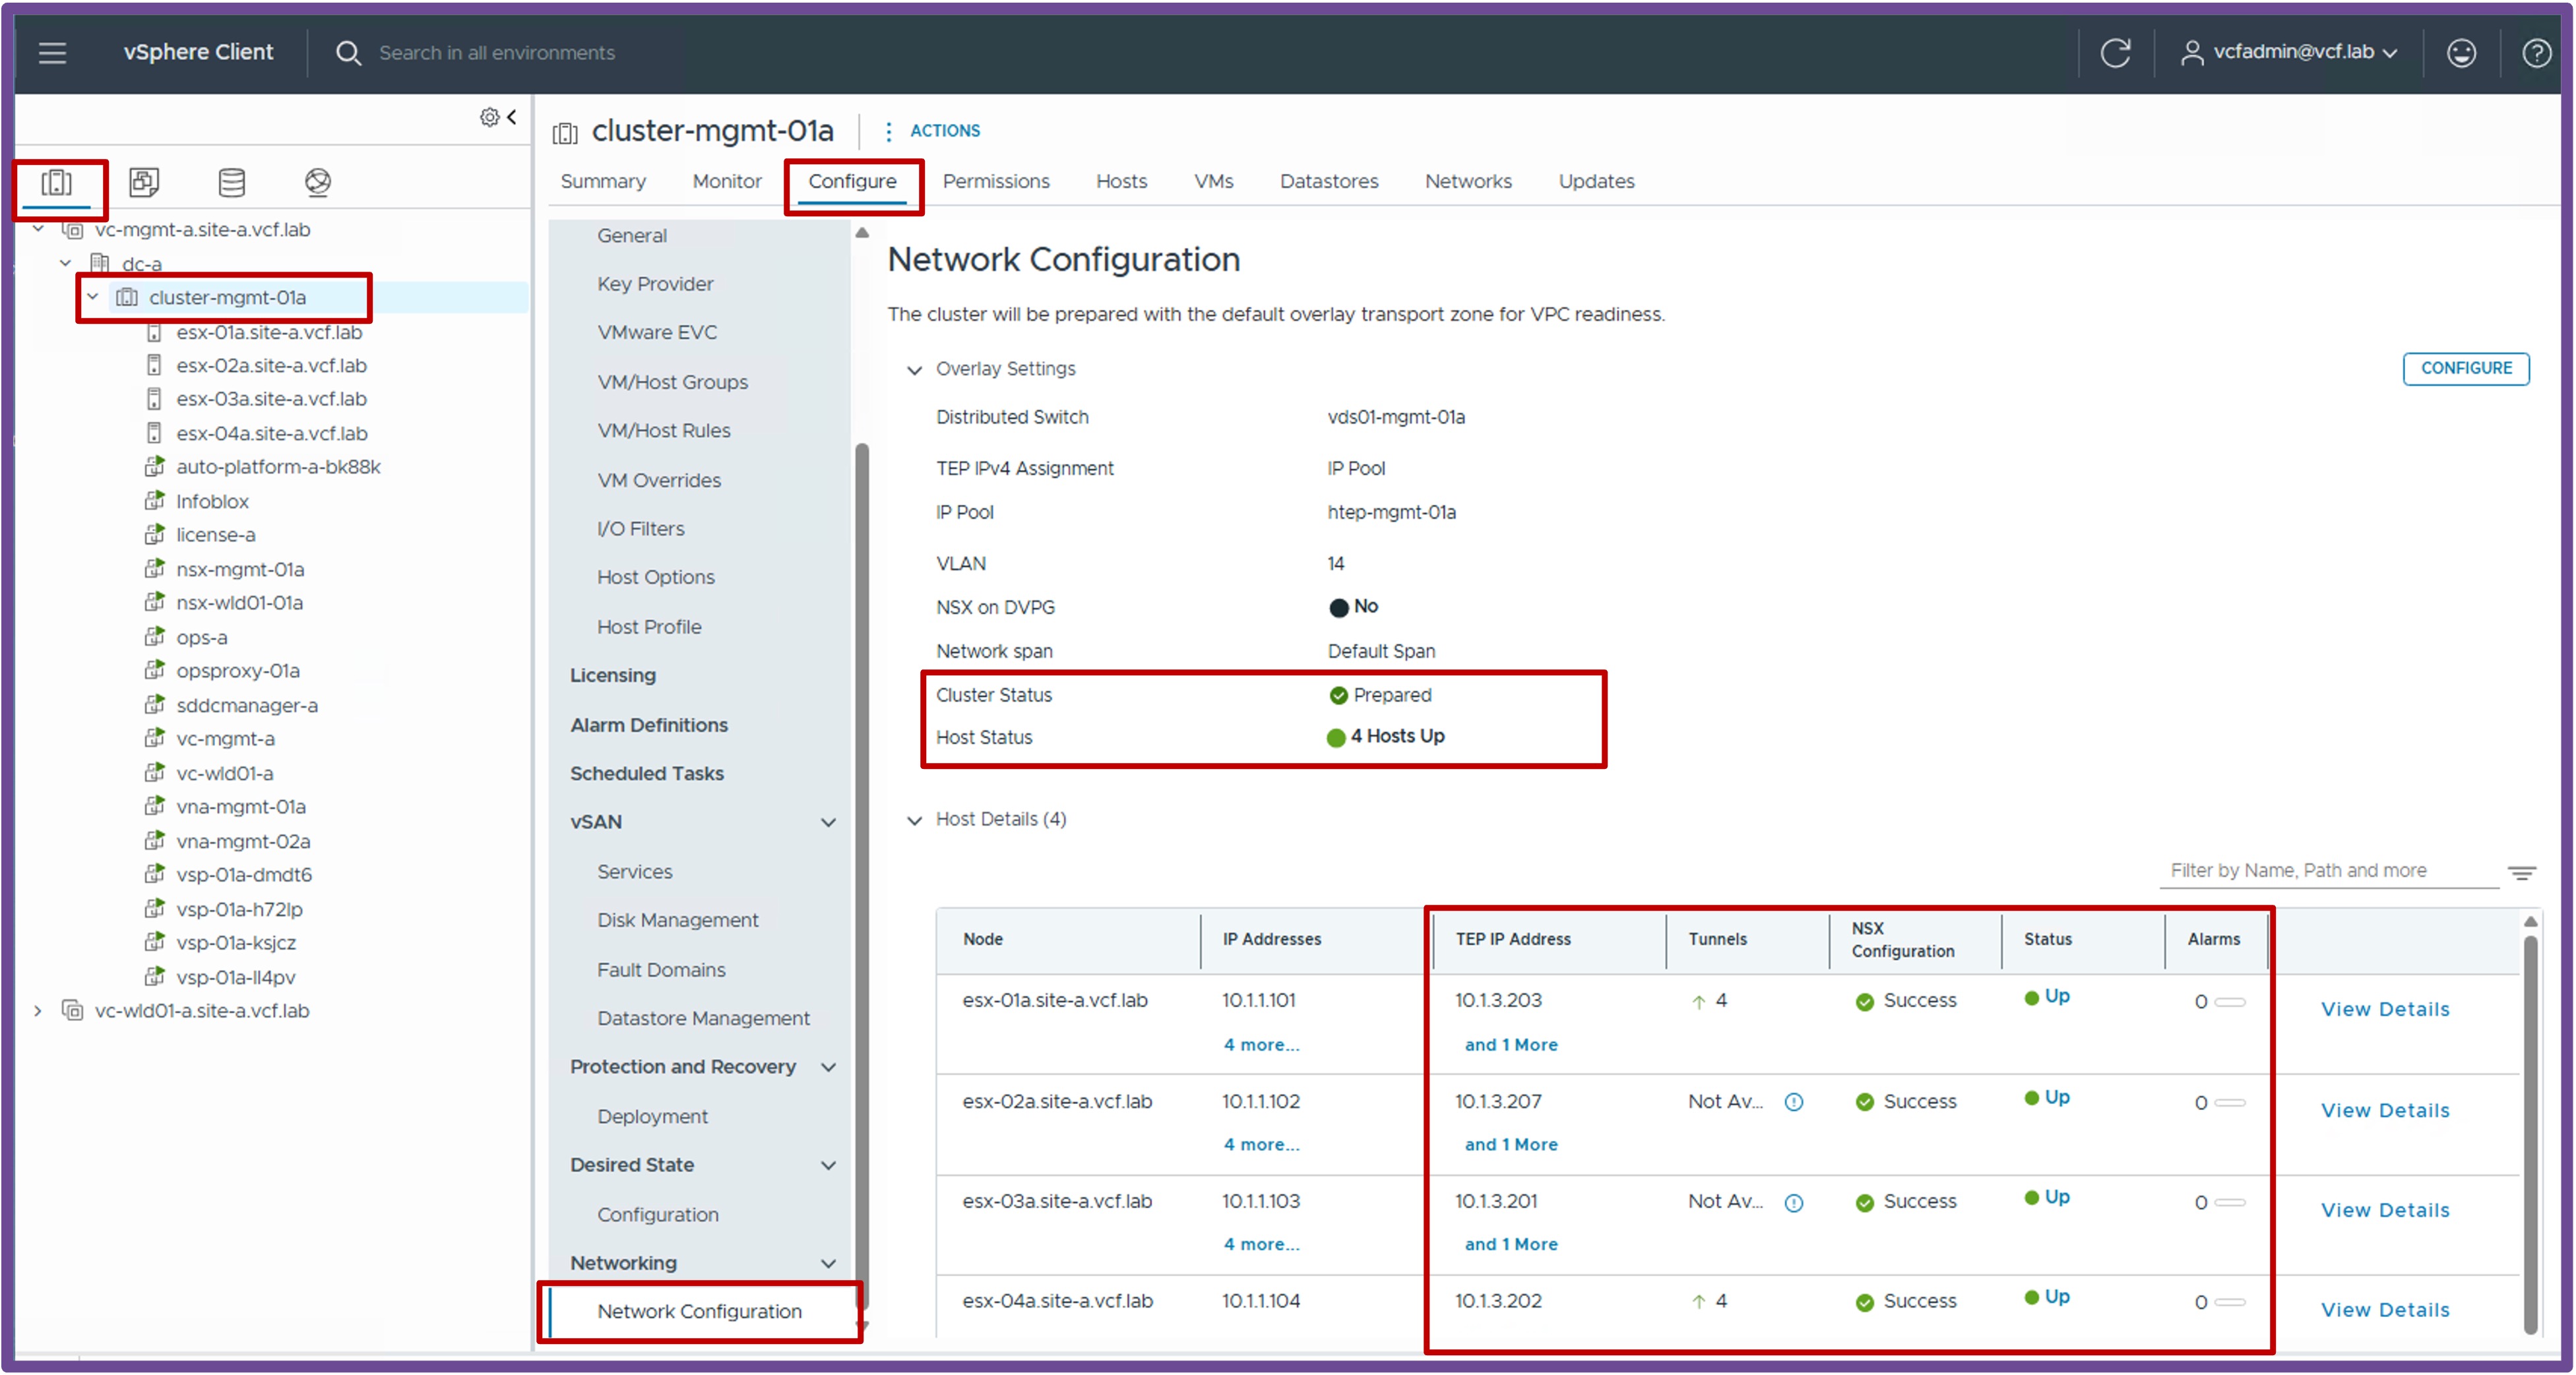Open the Datastores tab
This screenshot has width=2576, height=1375.
click(1329, 181)
